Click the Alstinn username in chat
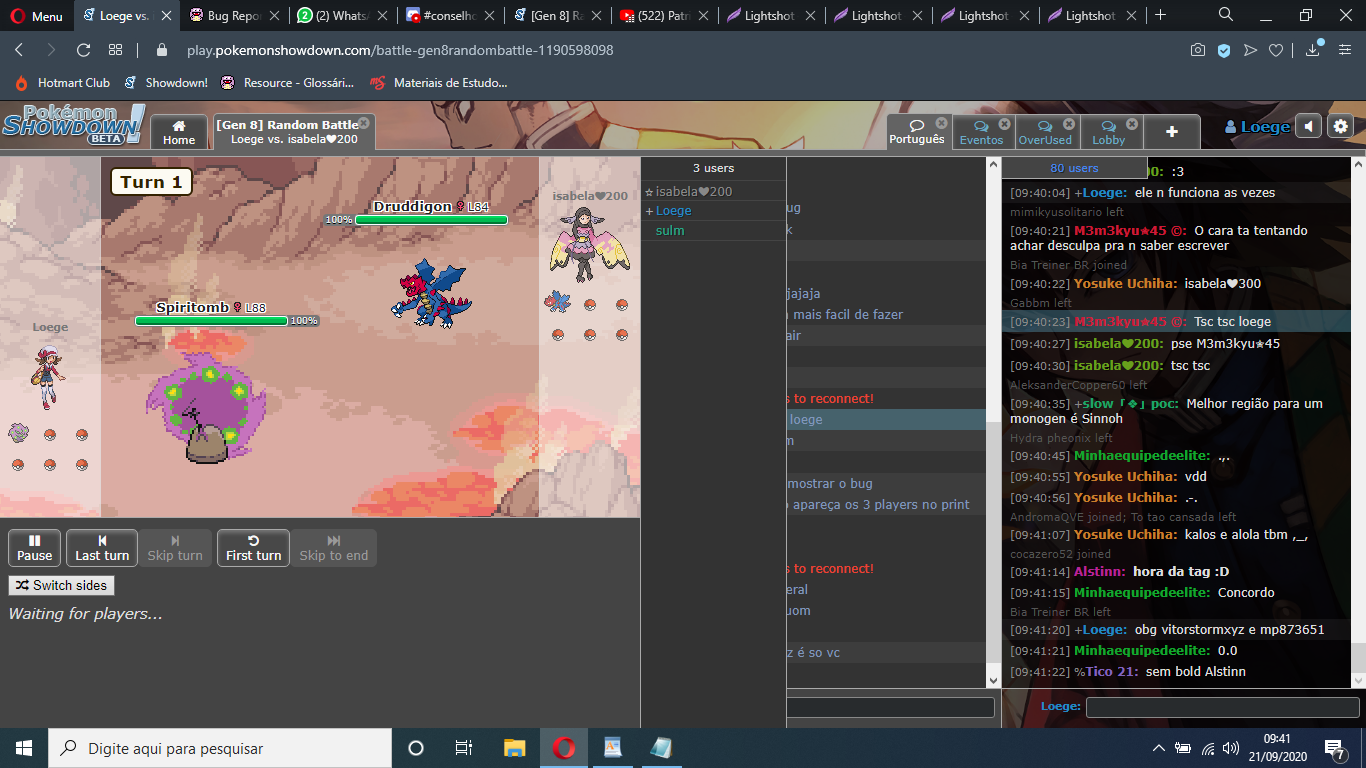The width and height of the screenshot is (1366, 768). 1100,572
